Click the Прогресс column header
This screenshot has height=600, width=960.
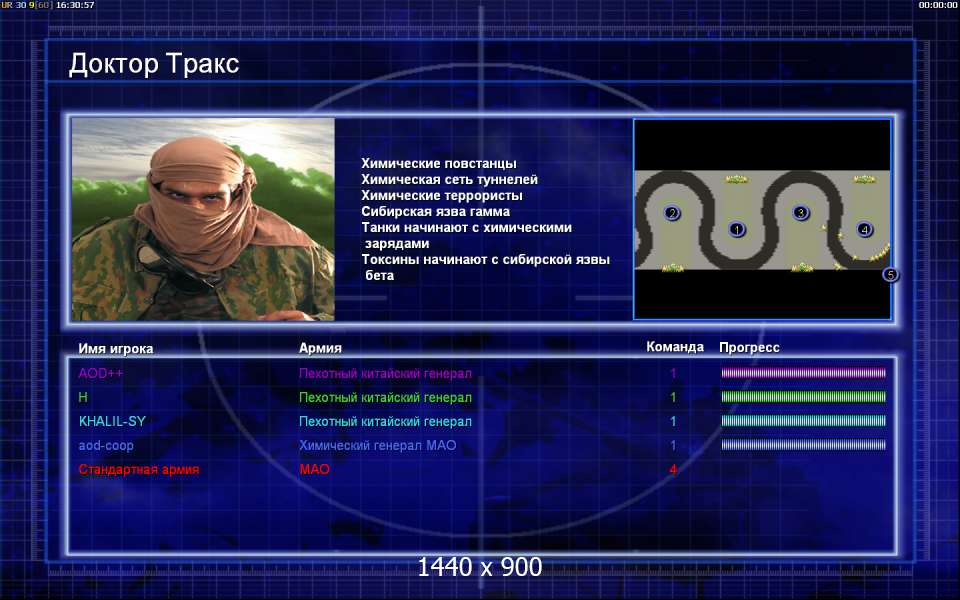[749, 348]
